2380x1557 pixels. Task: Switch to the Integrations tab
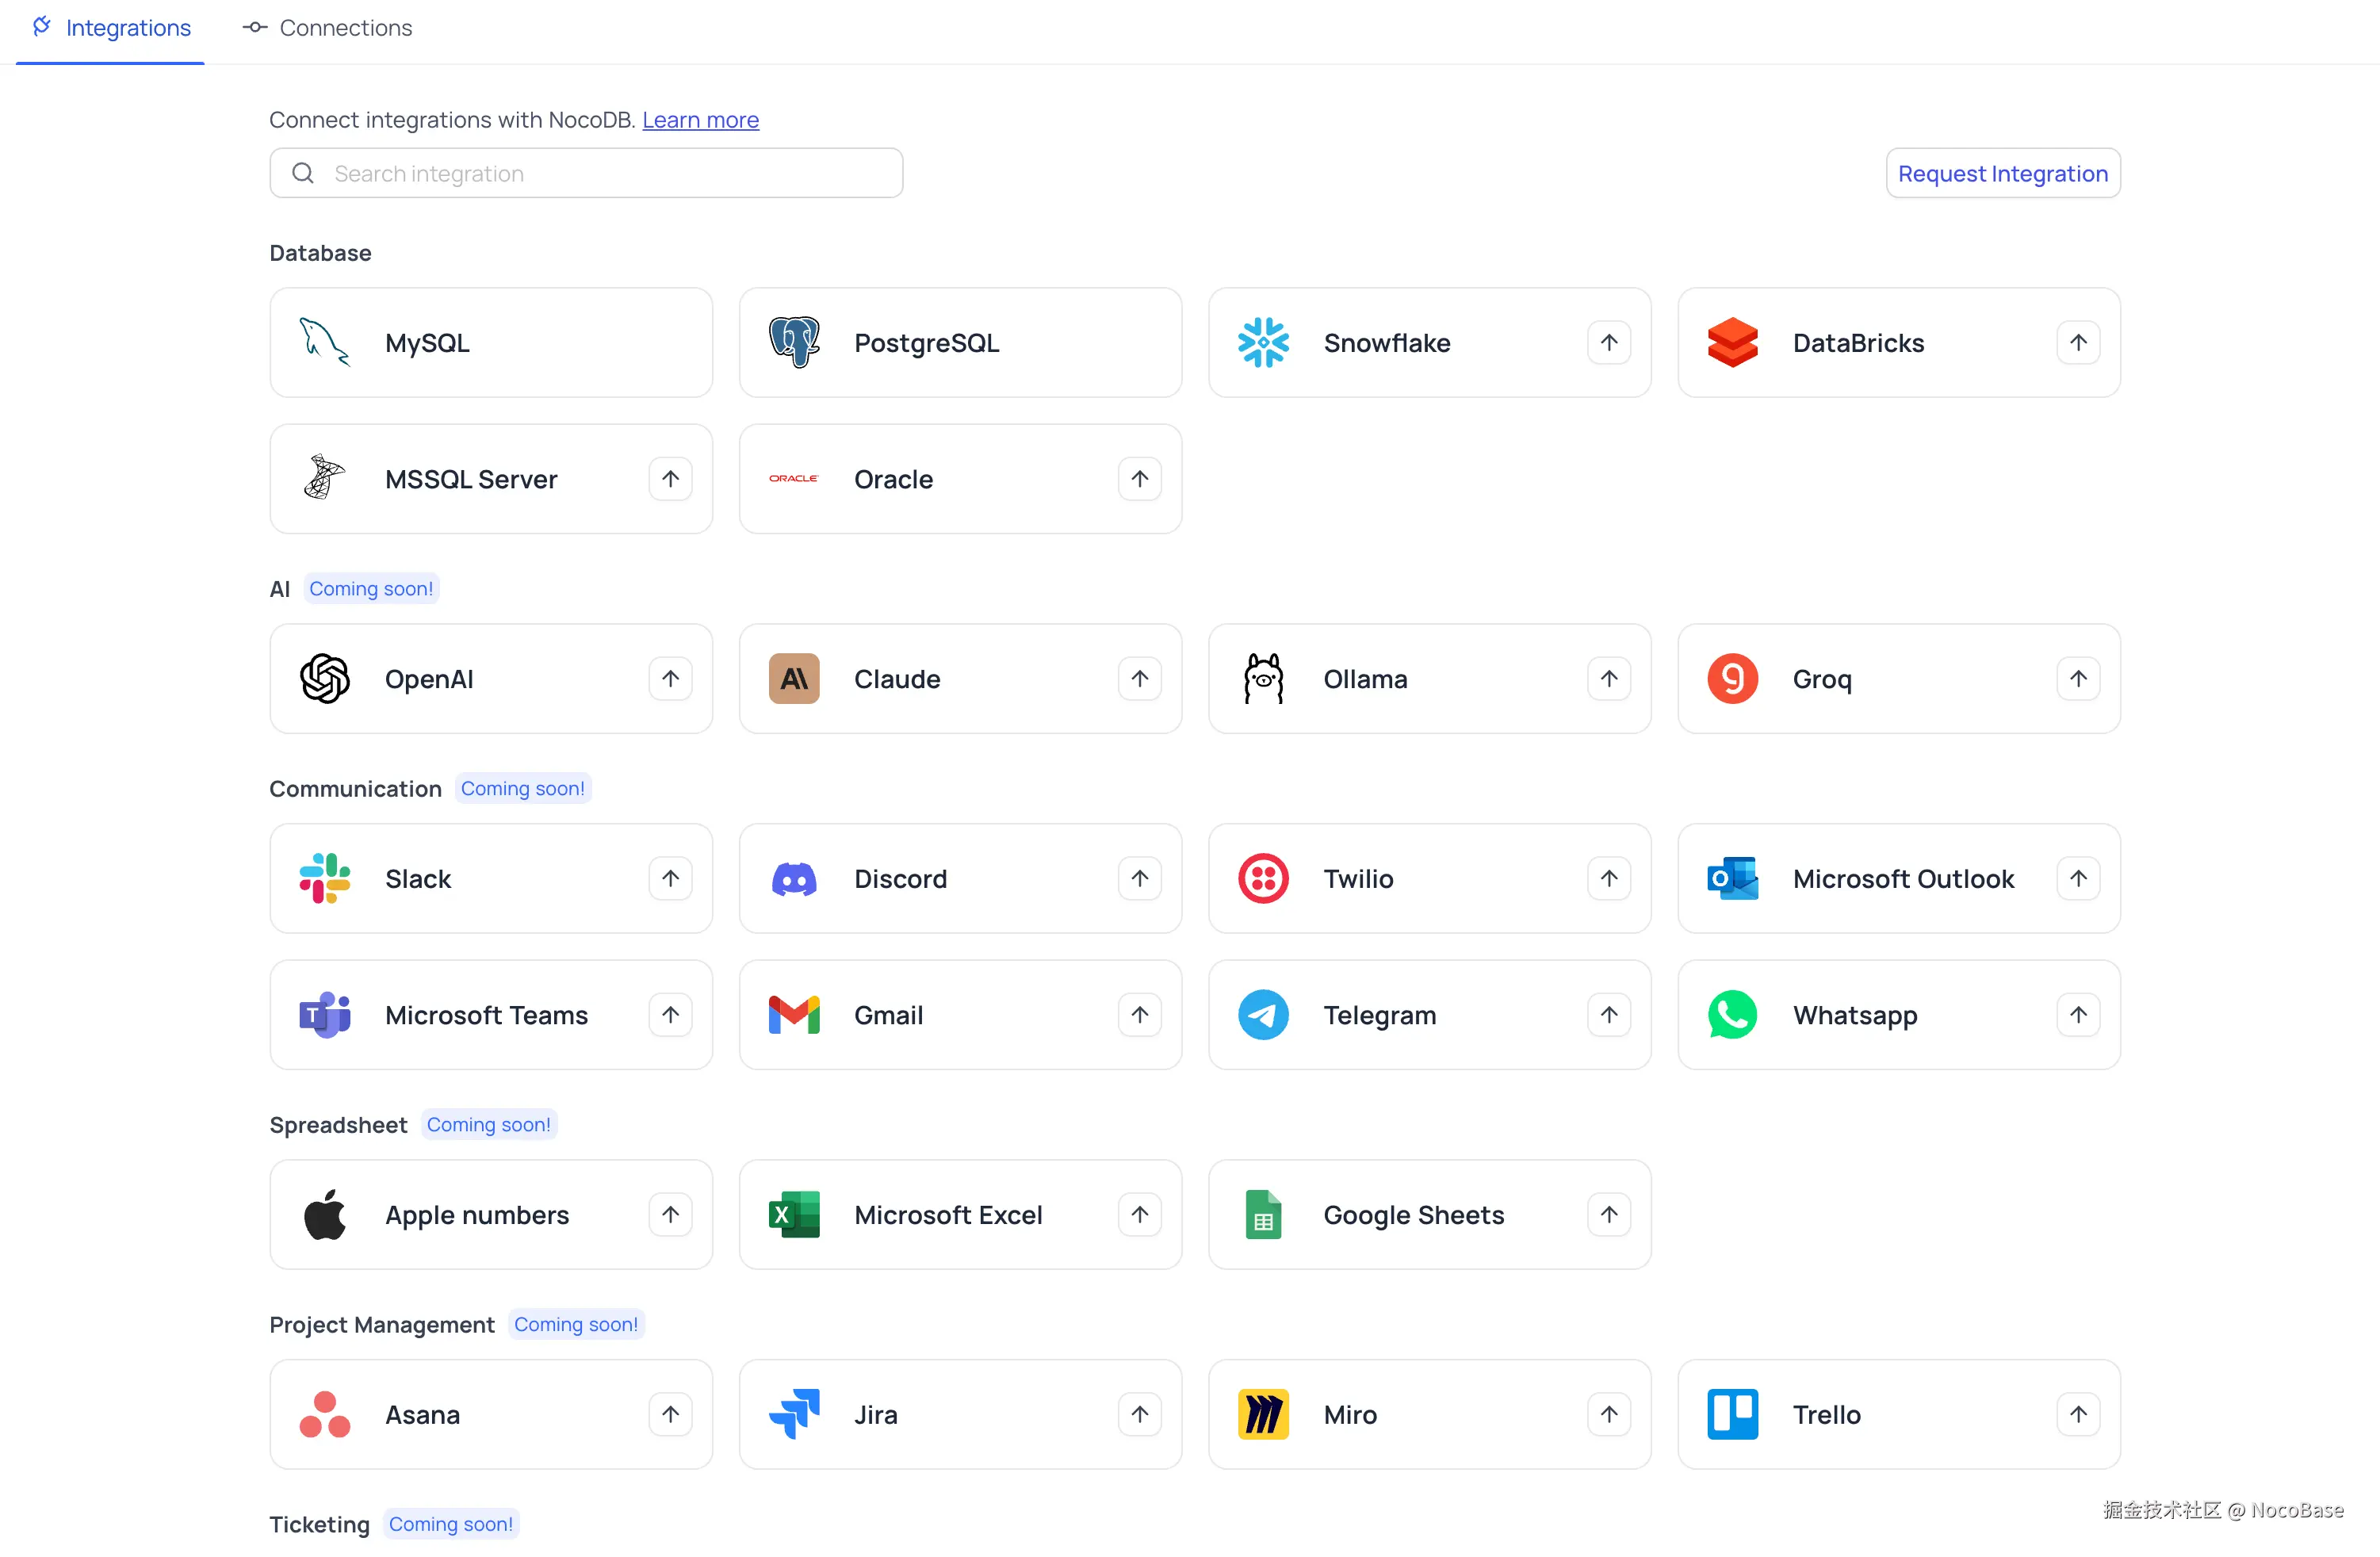point(111,28)
